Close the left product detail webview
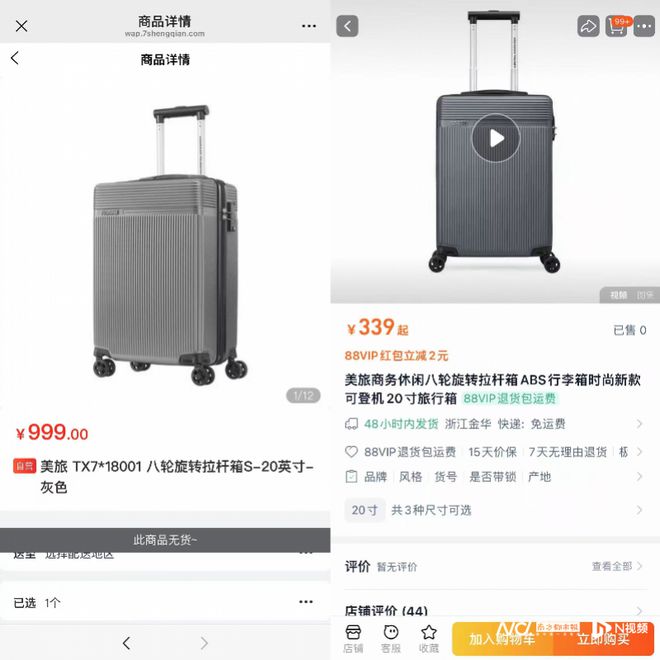Image resolution: width=660 pixels, height=660 pixels. (x=21, y=26)
